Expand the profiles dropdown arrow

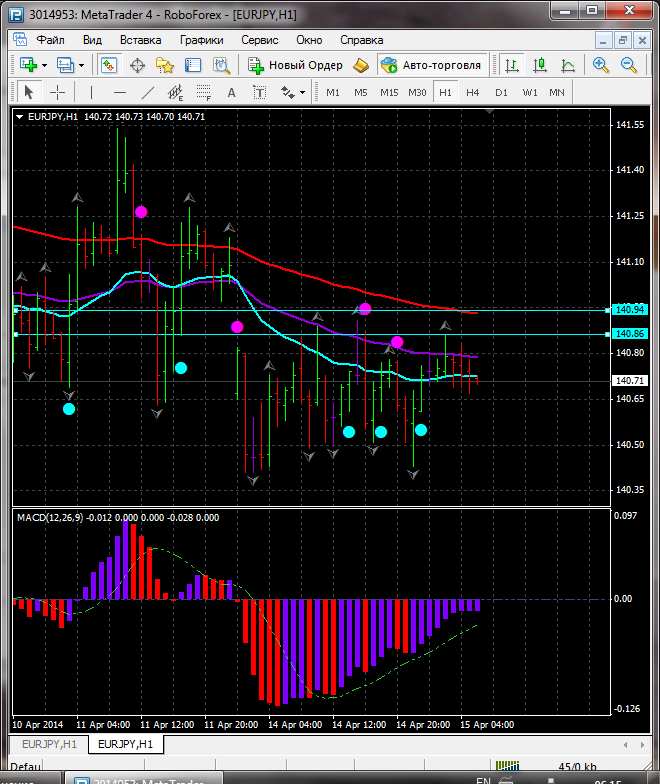pos(82,65)
